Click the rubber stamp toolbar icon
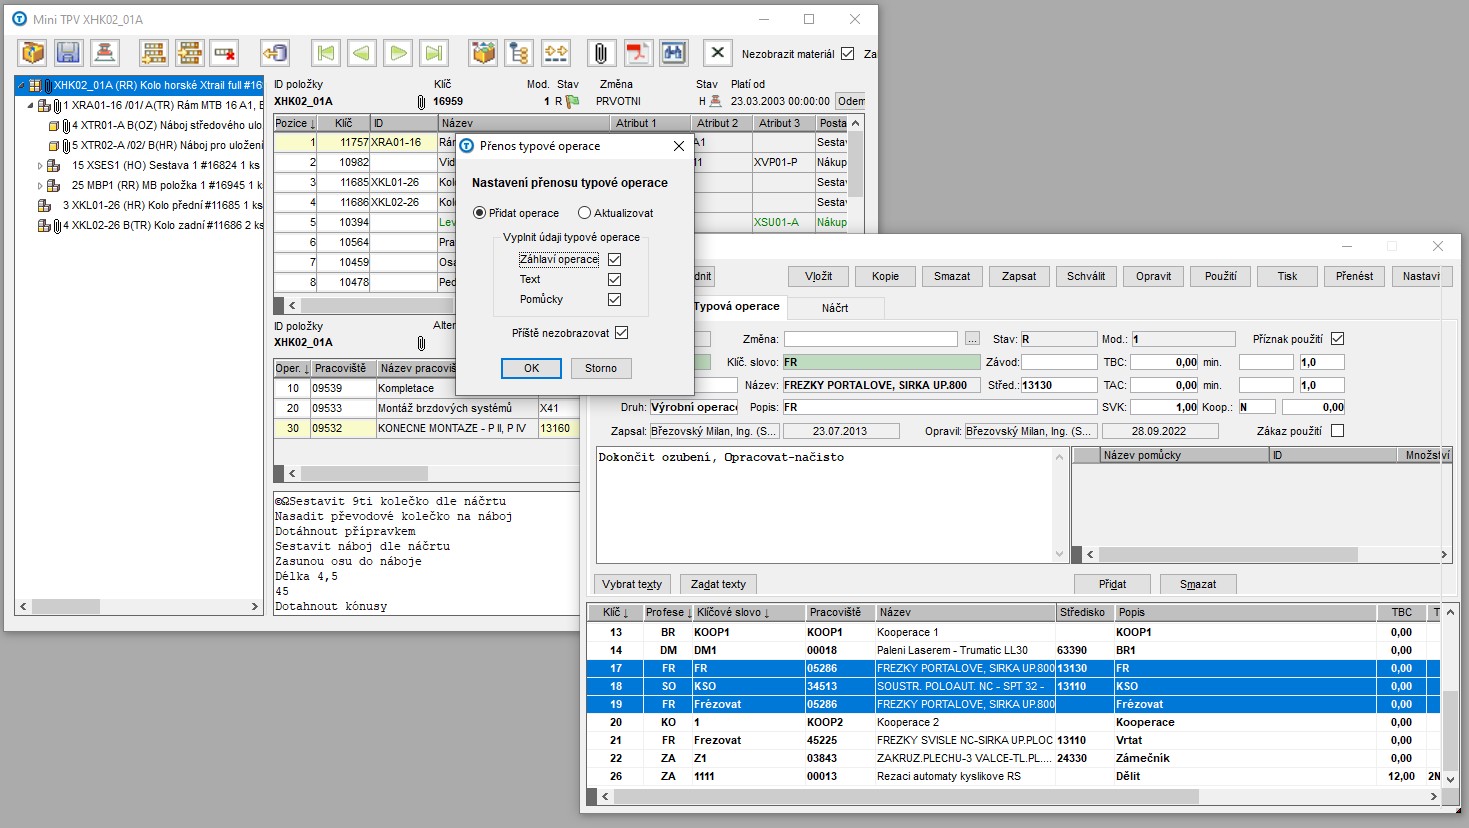 [x=104, y=53]
